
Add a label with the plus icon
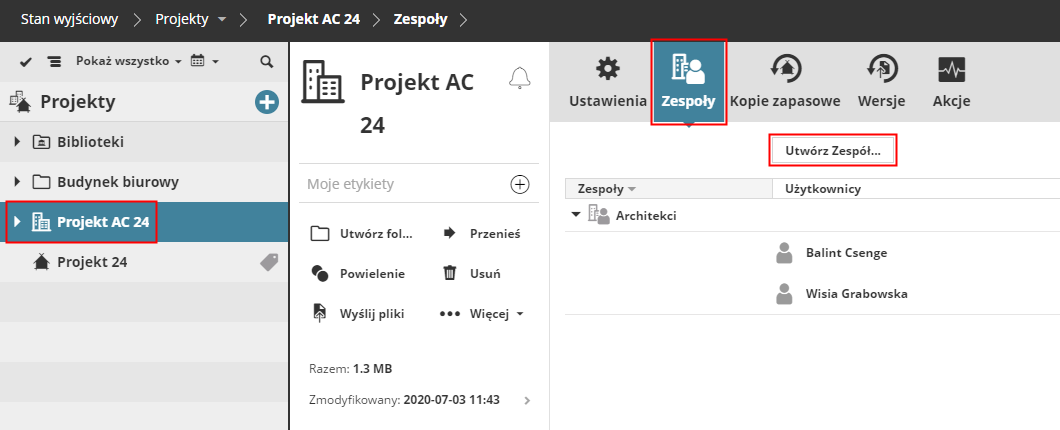click(519, 183)
